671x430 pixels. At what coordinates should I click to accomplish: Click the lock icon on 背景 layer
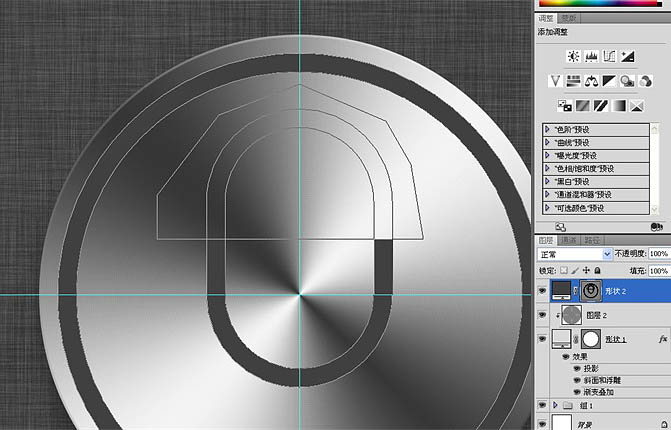pyautogui.click(x=664, y=424)
